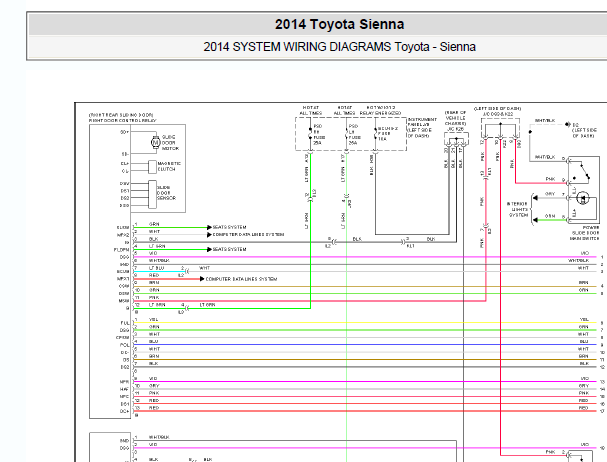The width and height of the screenshot is (607, 462).
Task: Click the "RIGHT DOOR CONTROL RELAY" heading
Action: [122, 120]
